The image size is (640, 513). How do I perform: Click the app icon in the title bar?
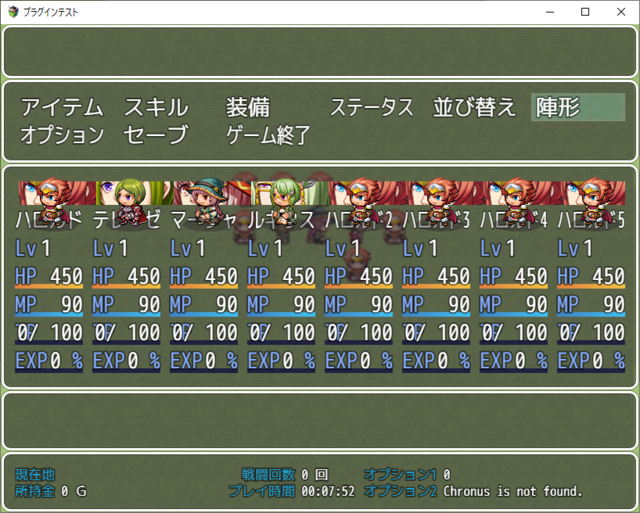(x=13, y=12)
